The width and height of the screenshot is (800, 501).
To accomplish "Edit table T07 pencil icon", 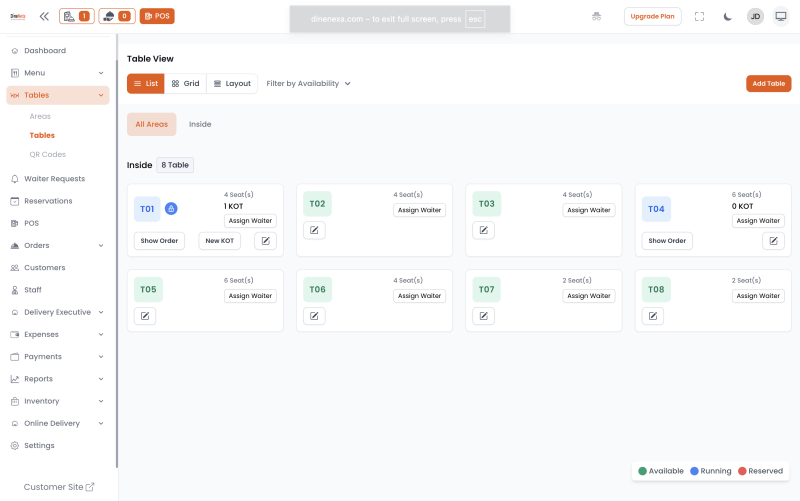I will (484, 316).
